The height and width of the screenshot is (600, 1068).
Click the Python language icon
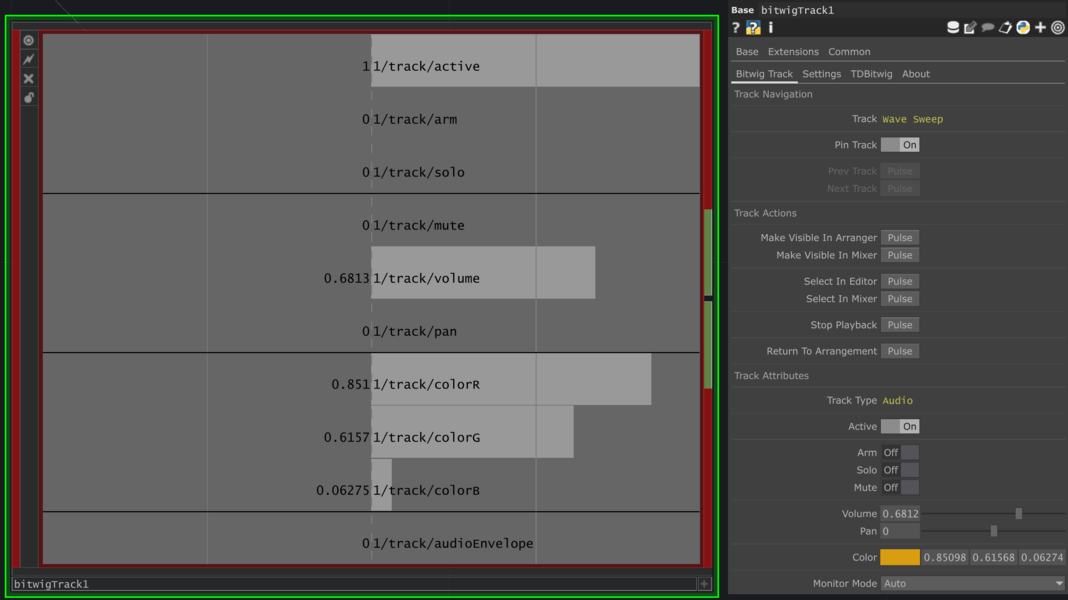1023,28
